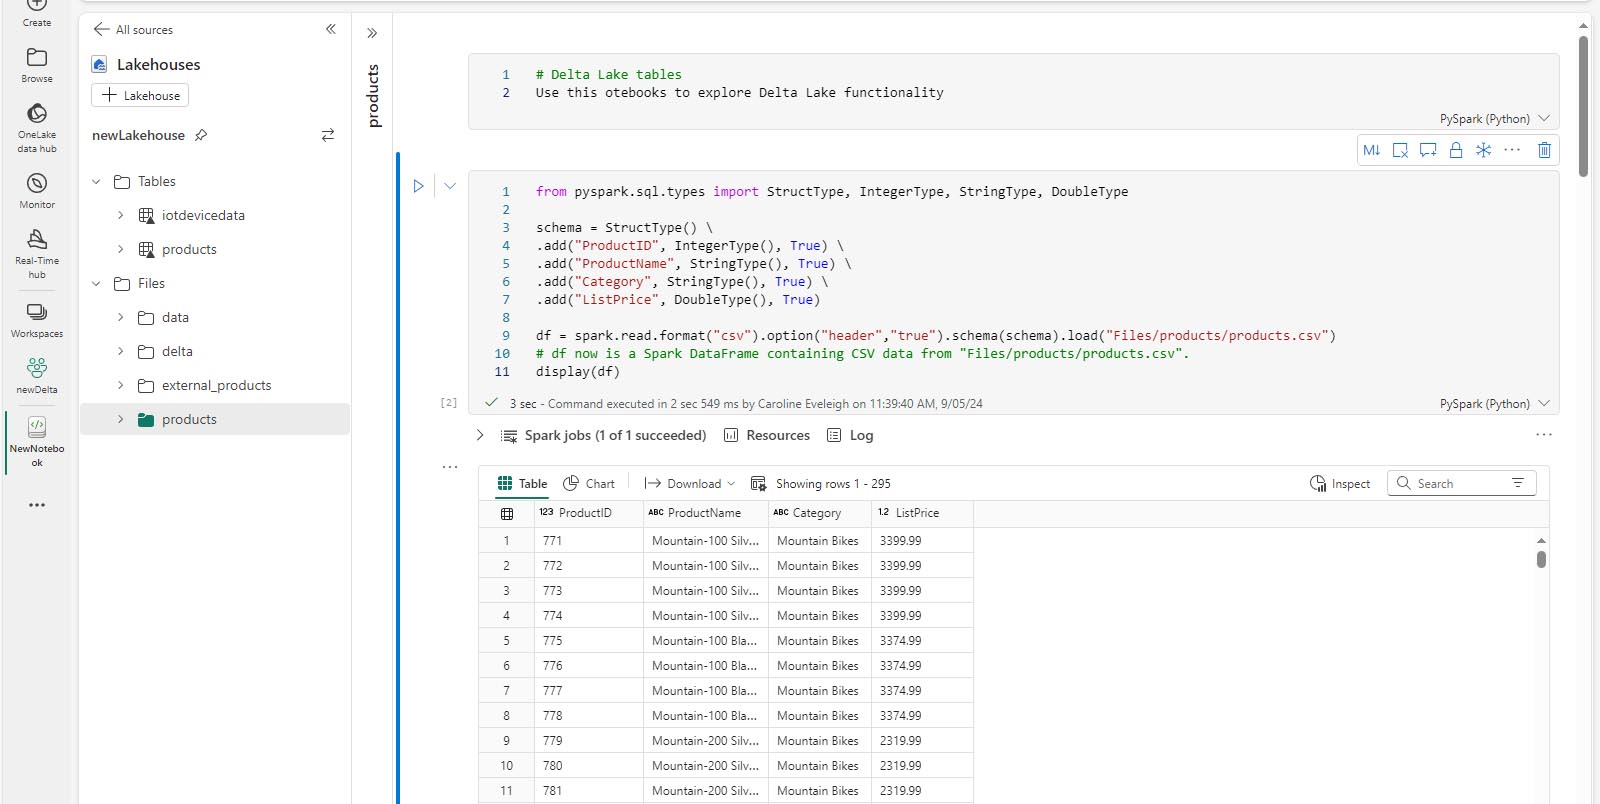This screenshot has height=804, width=1600.
Task: Pin the newLakehouse lakehouse
Action: click(x=201, y=135)
